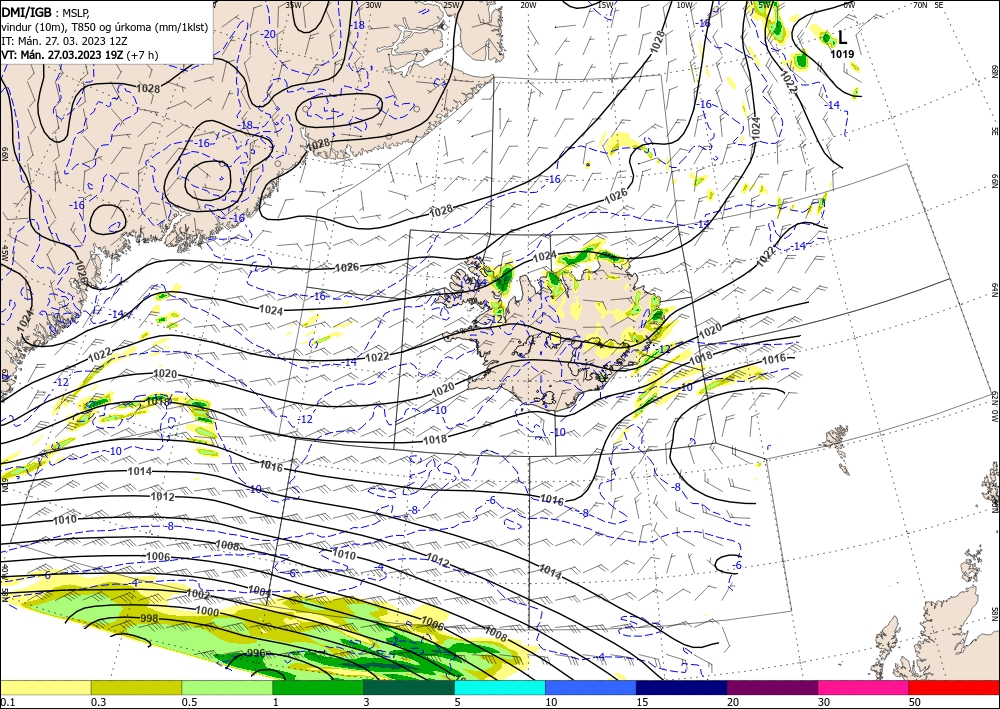This screenshot has width=1000, height=709.
Task: Click the '-20' temperature contour label
Action: (x=269, y=34)
